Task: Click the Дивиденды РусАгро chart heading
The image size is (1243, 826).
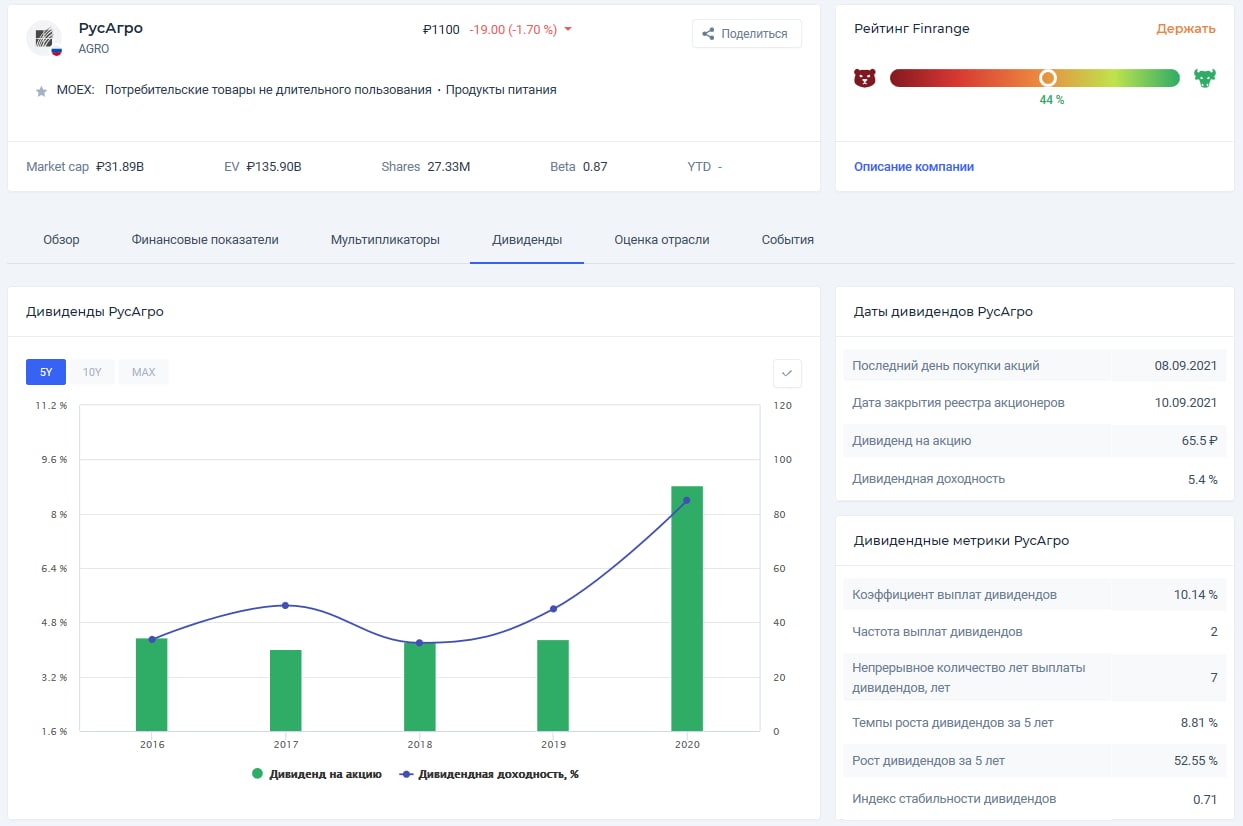Action: (x=94, y=312)
